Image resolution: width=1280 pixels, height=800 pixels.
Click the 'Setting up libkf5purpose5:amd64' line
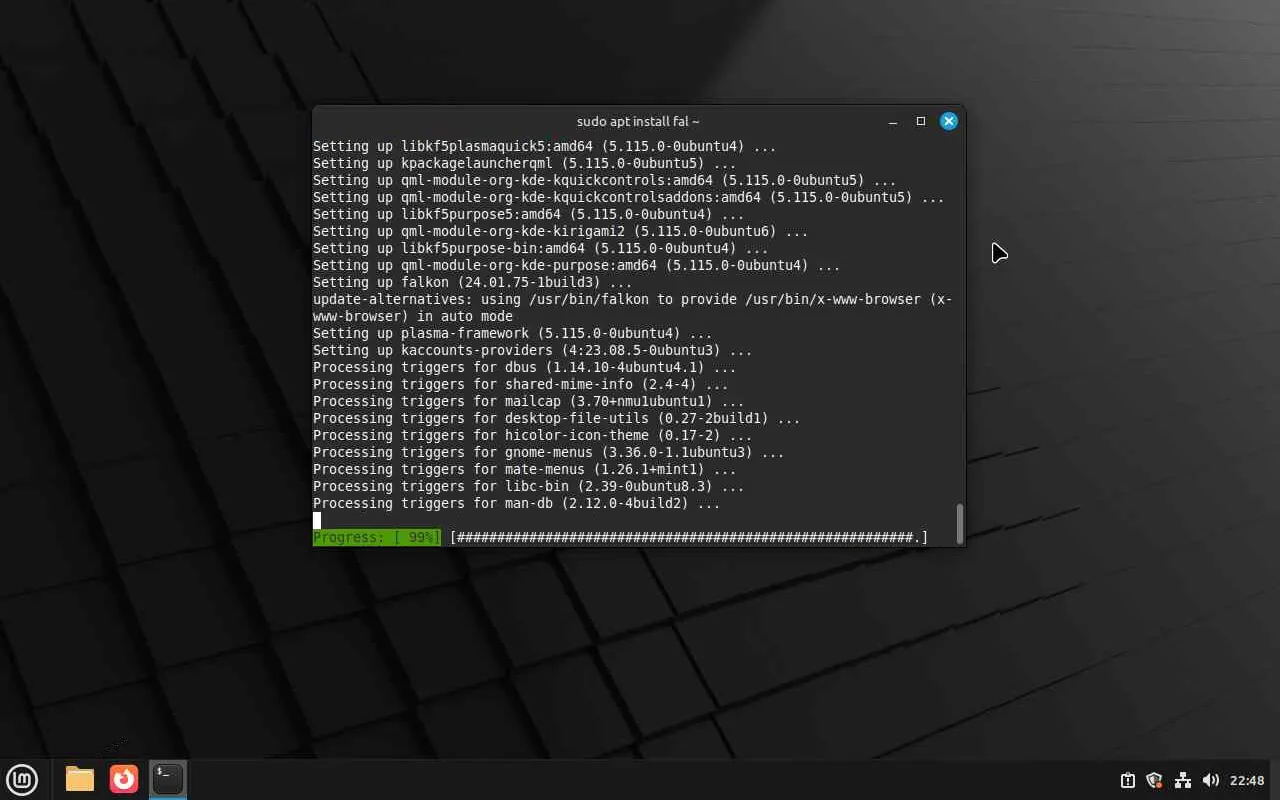coord(529,215)
